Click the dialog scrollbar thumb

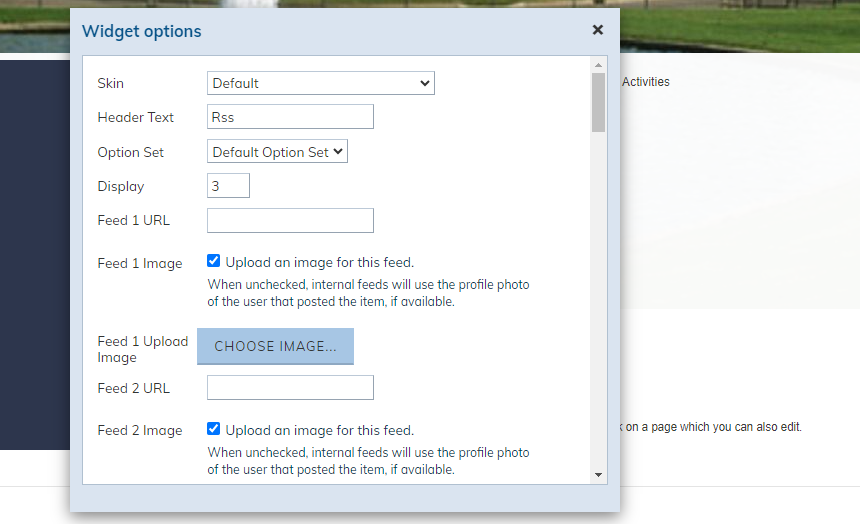pos(598,103)
